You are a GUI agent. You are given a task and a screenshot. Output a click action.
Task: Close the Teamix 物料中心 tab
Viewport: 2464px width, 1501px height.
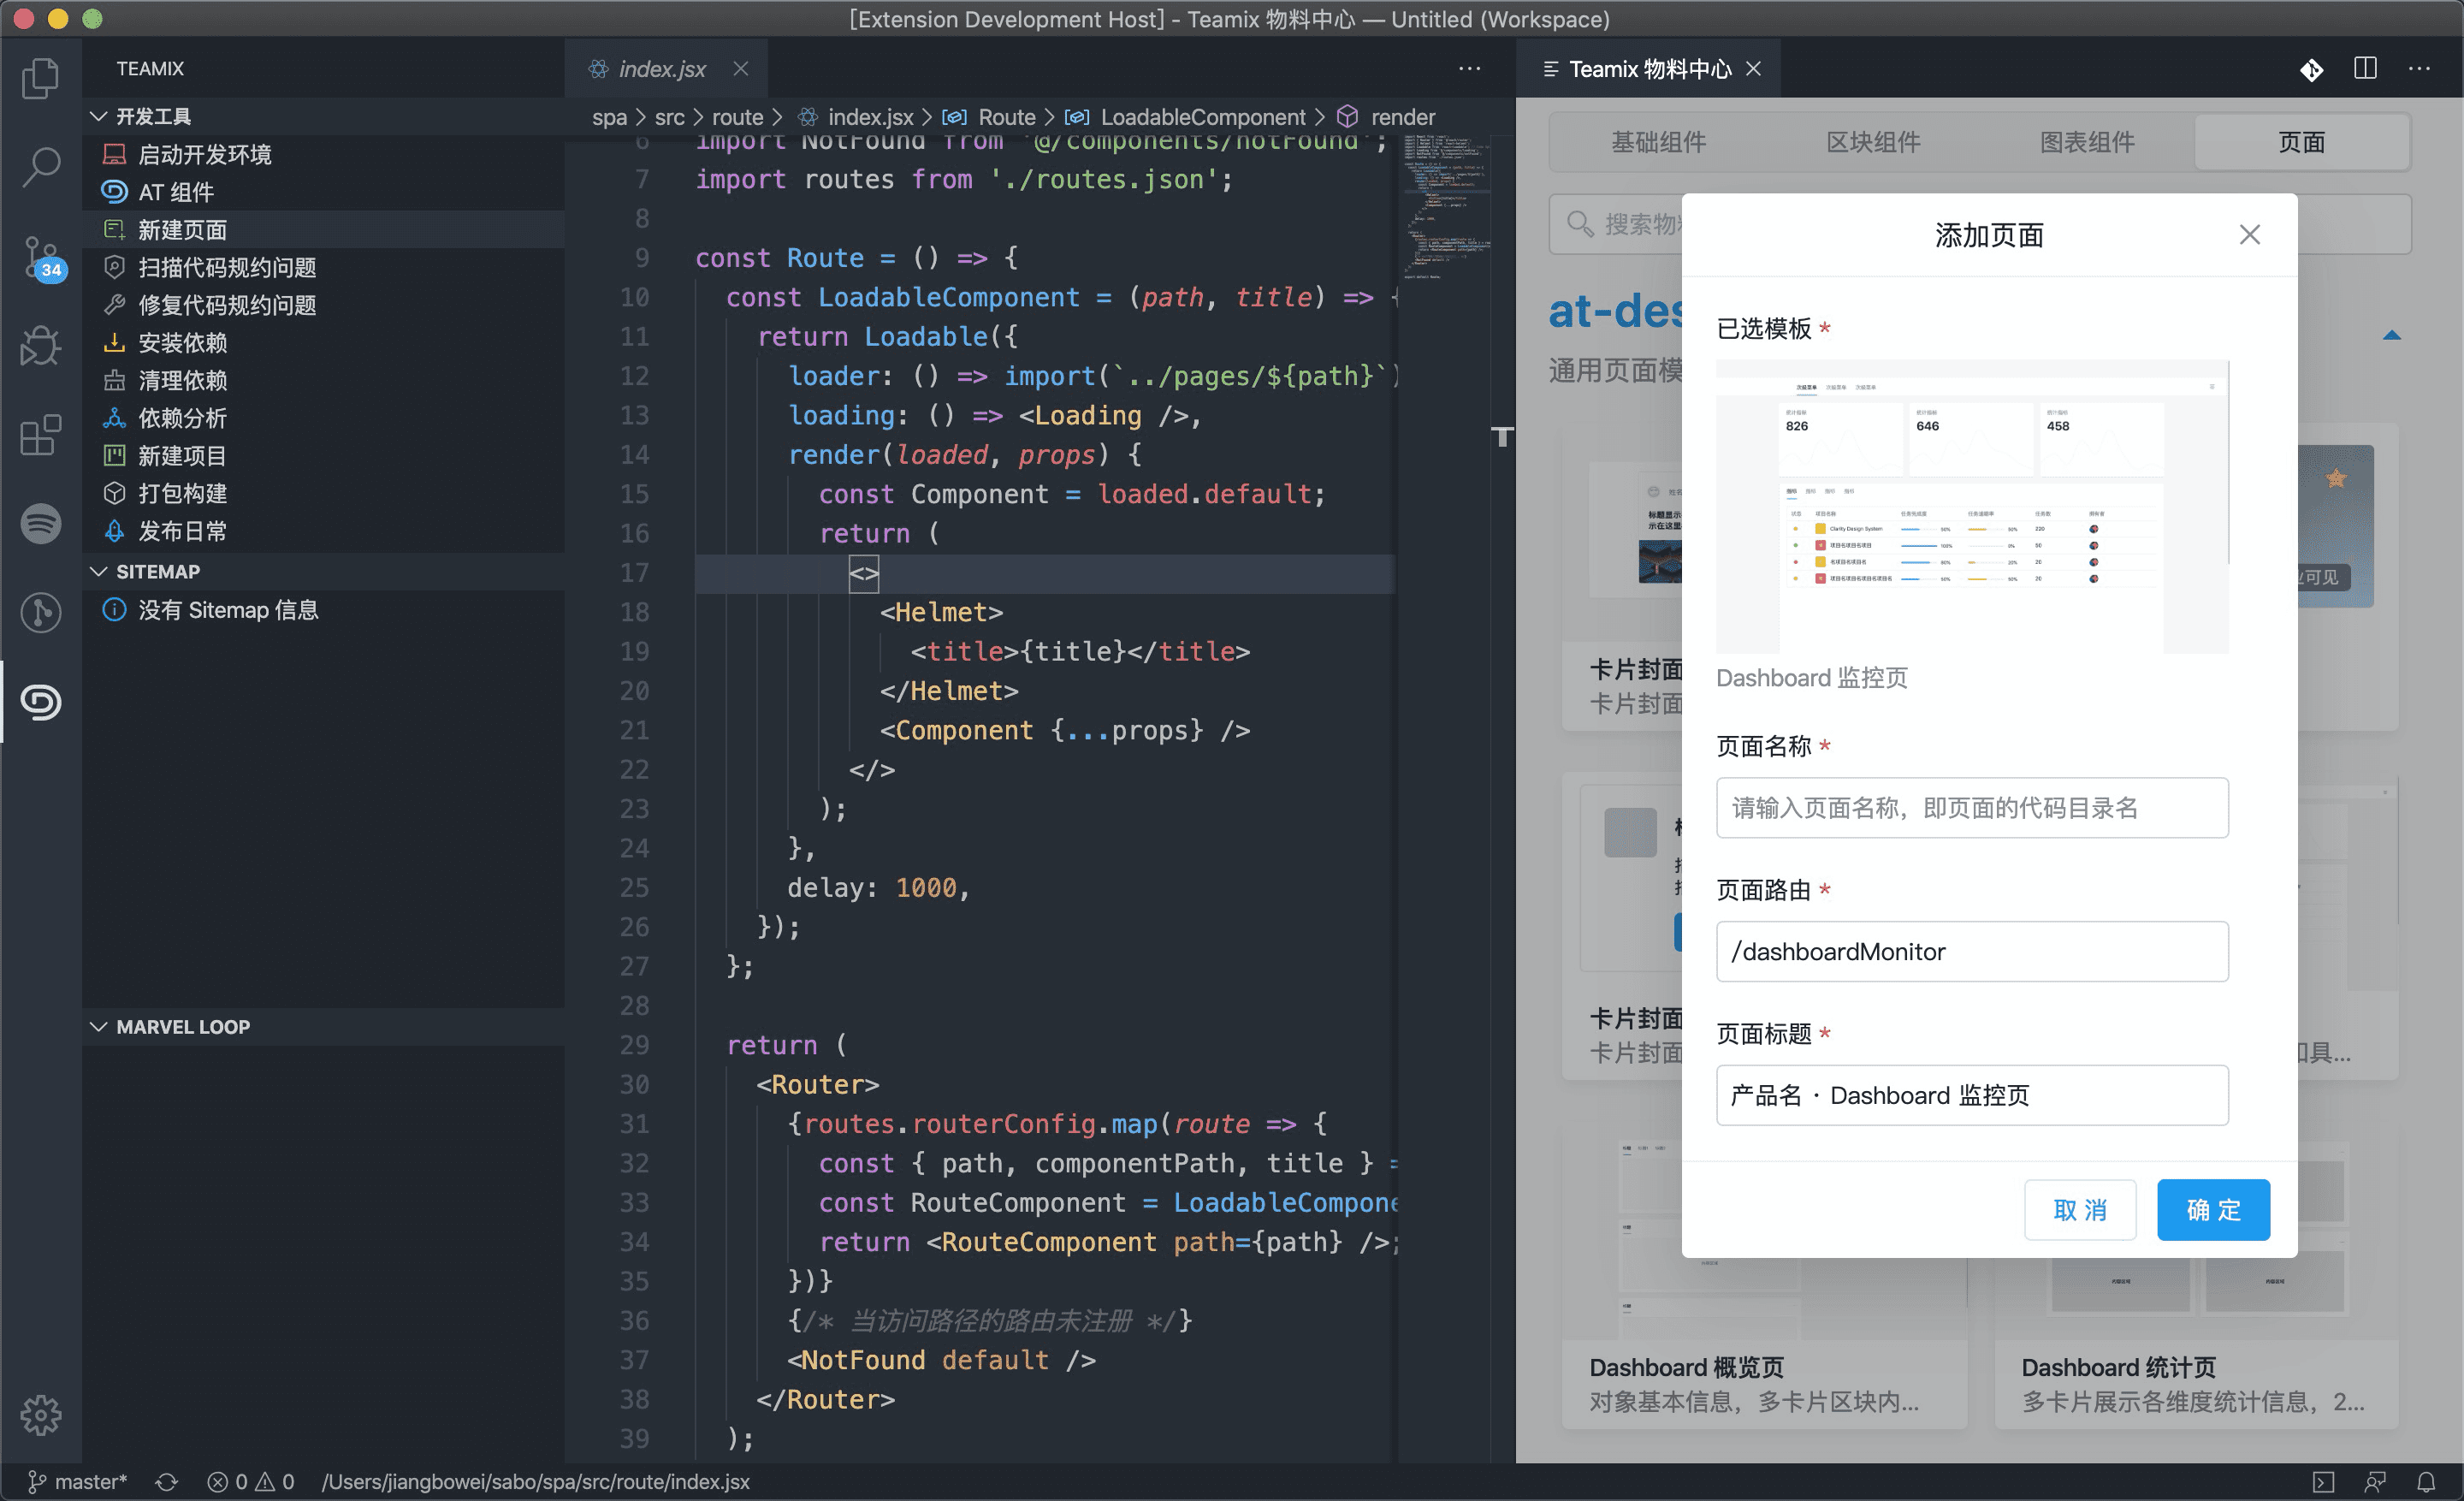(1754, 69)
